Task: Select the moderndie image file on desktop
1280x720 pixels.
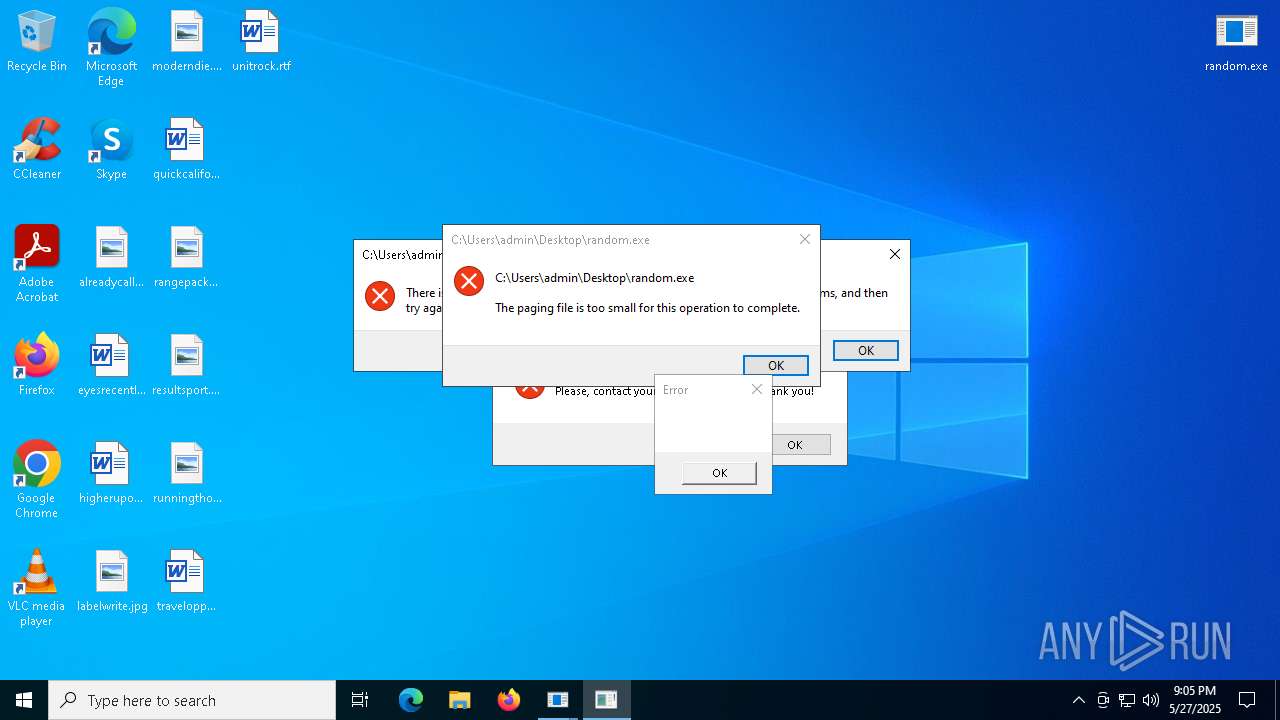Action: coord(187,42)
